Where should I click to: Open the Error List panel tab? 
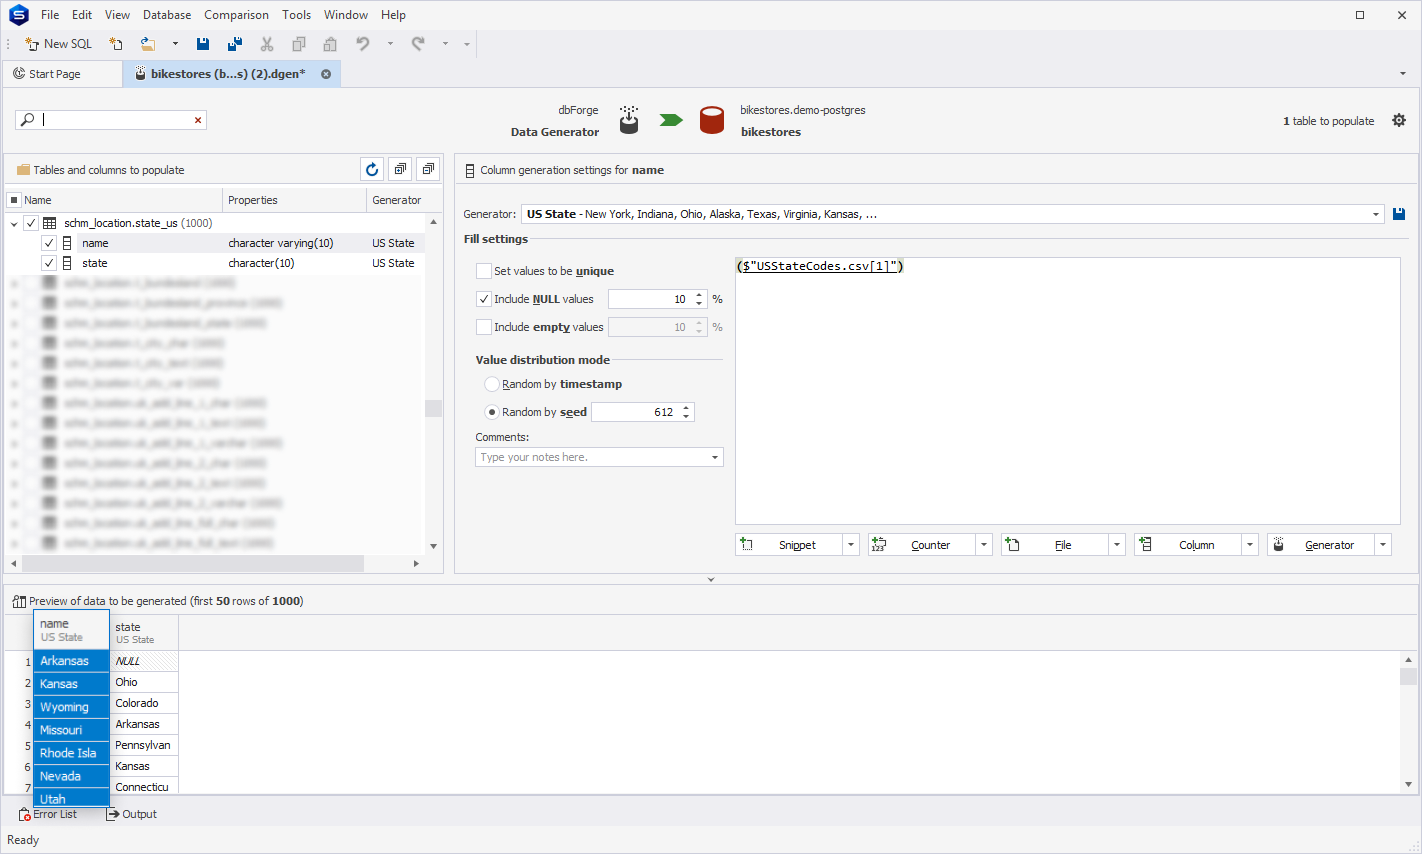tap(48, 814)
